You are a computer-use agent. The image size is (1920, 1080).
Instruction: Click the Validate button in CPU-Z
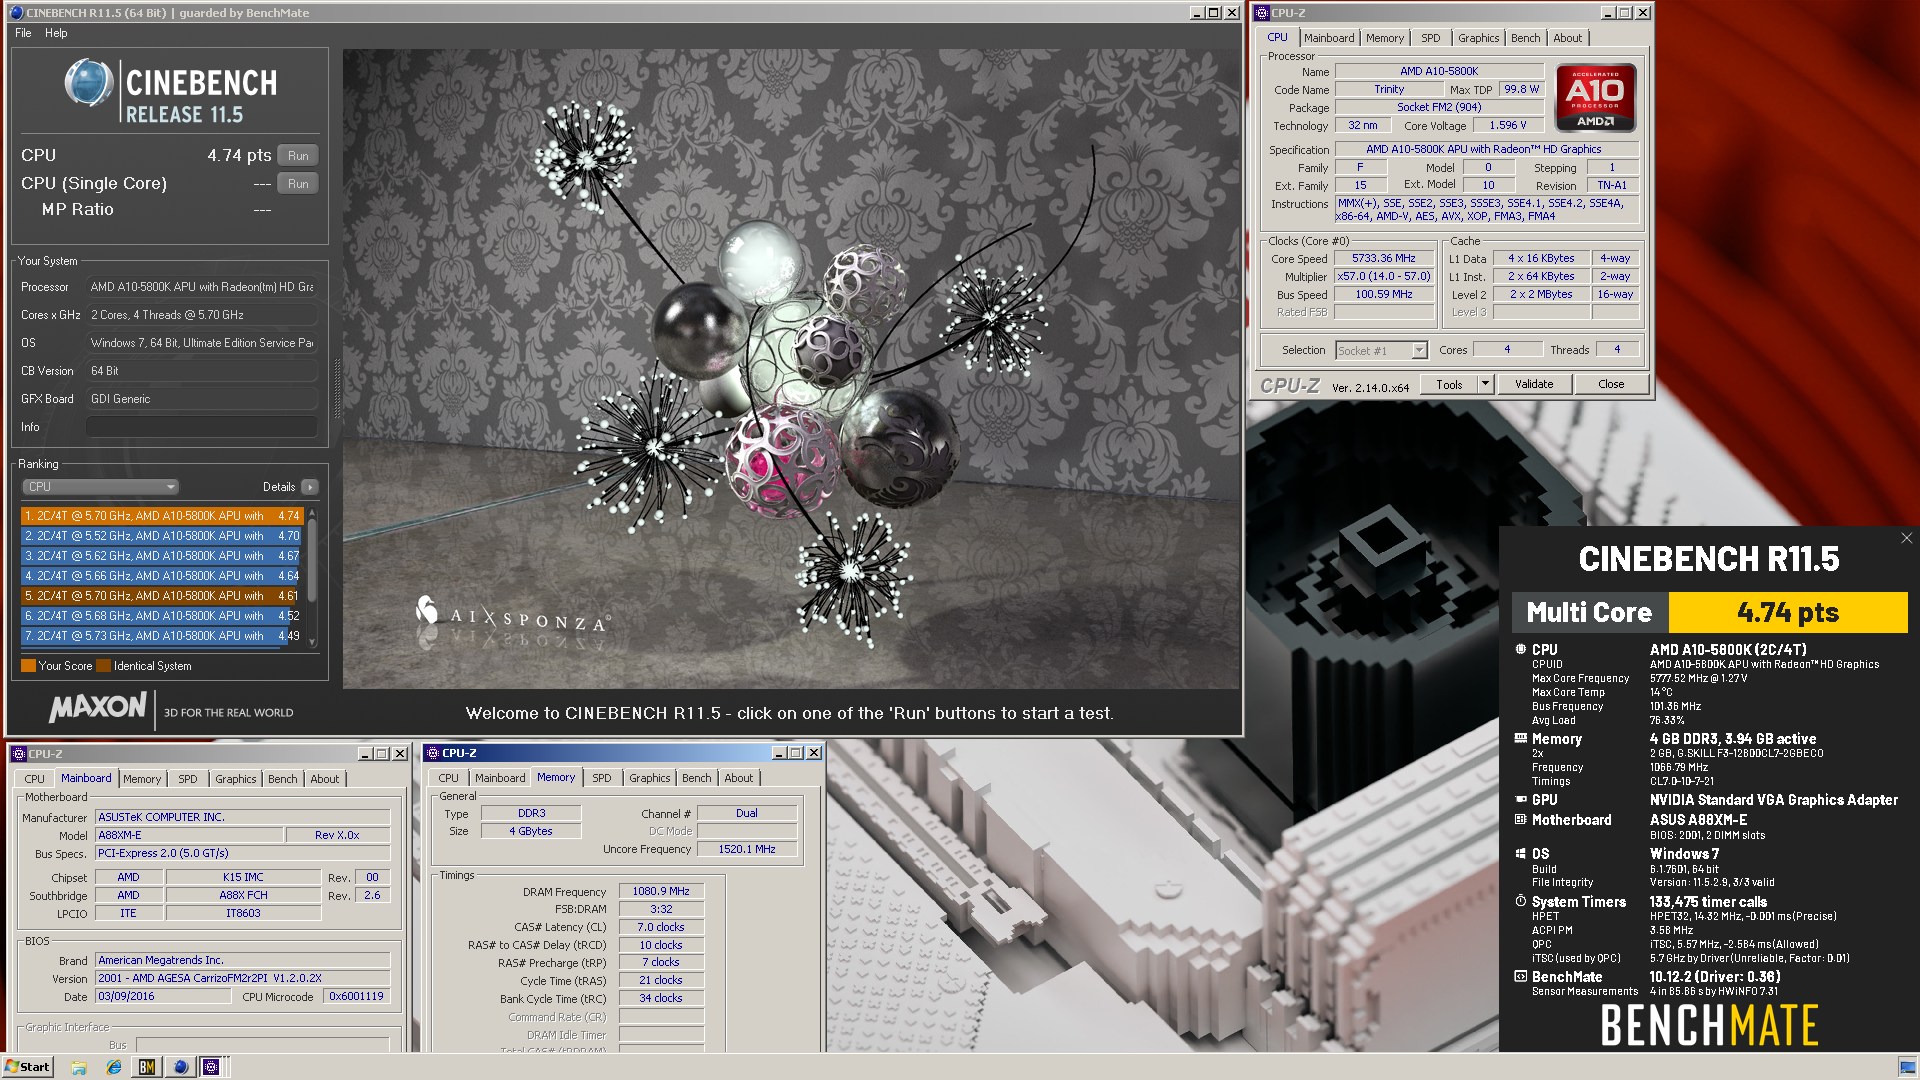(1534, 384)
